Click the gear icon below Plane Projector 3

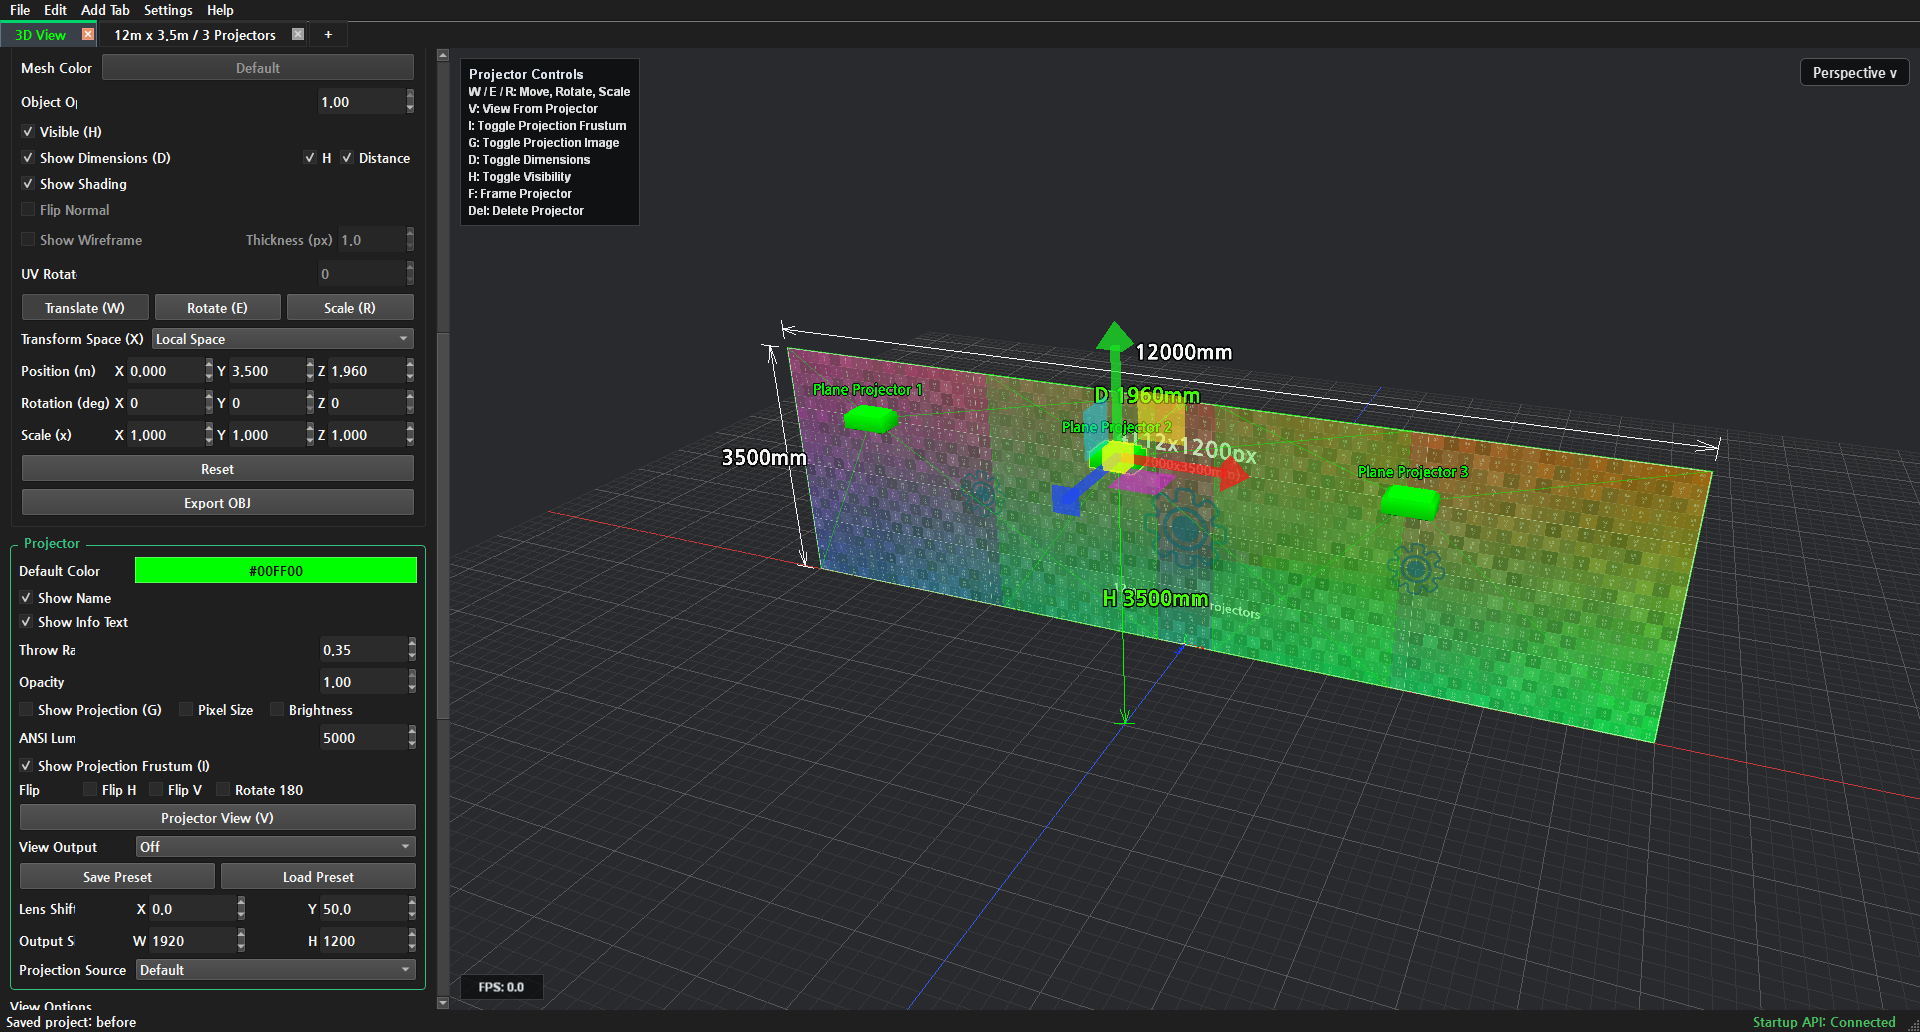pyautogui.click(x=1415, y=569)
